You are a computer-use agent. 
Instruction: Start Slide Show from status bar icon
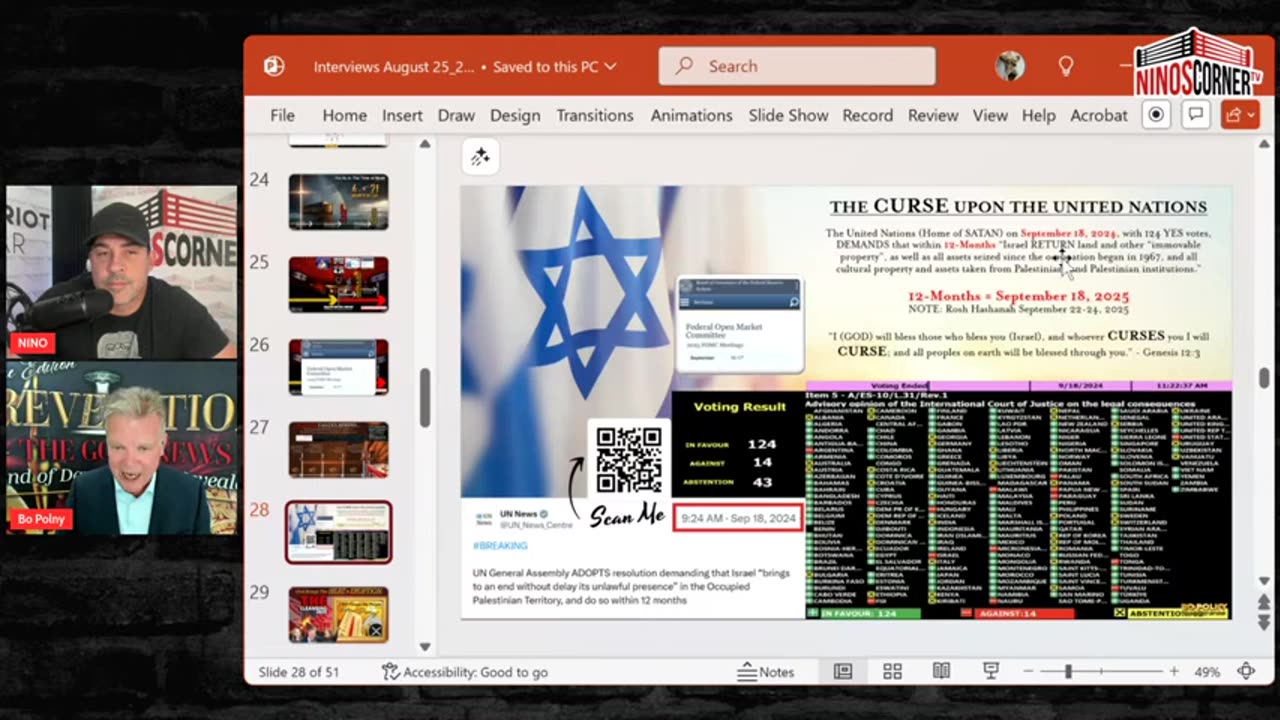pos(991,671)
